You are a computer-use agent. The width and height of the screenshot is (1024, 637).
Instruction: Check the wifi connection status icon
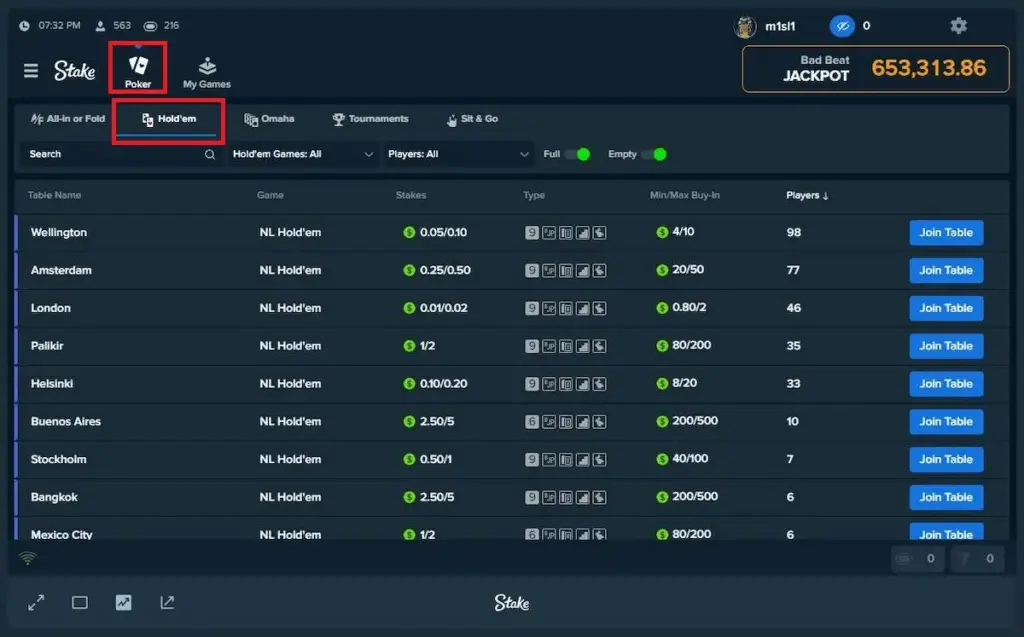(27, 558)
